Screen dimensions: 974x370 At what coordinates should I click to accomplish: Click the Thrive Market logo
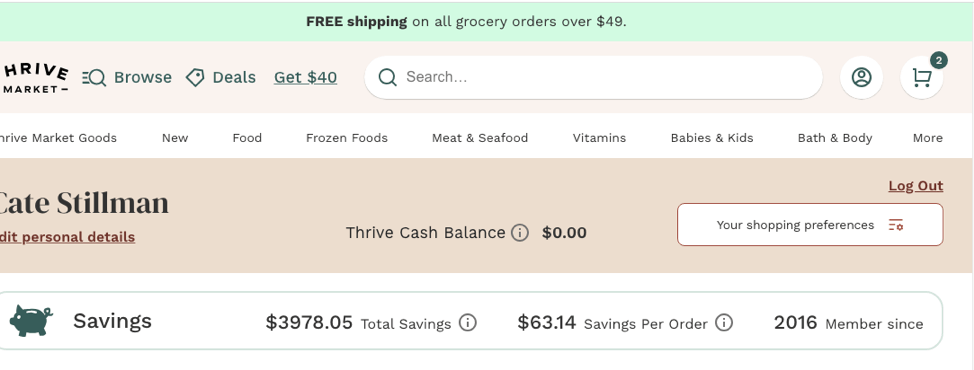tap(34, 78)
